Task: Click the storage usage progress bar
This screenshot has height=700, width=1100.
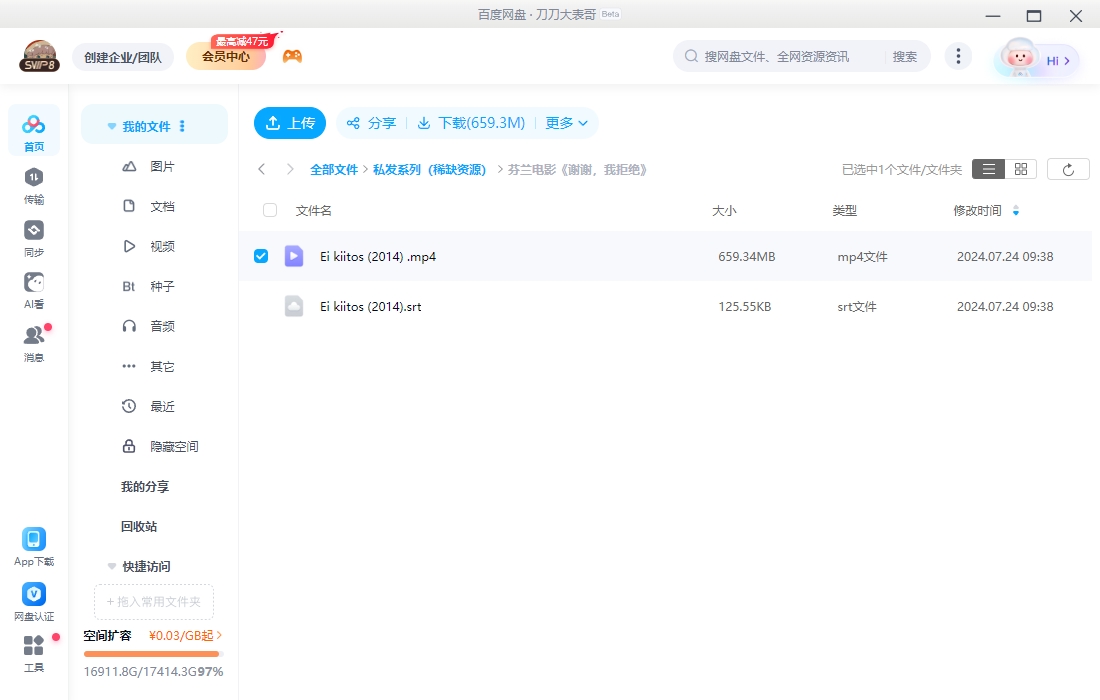Action: coord(151,653)
